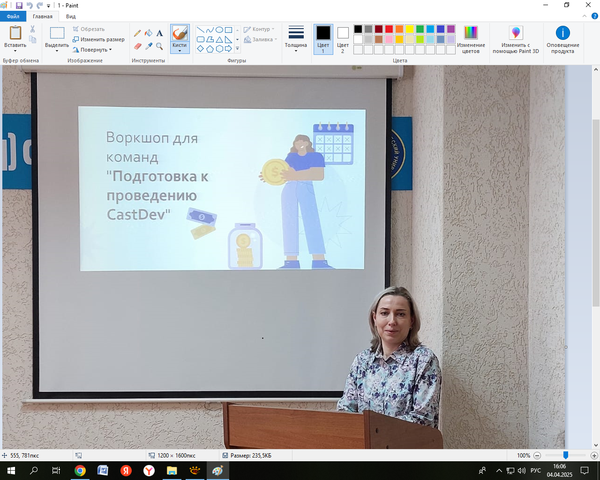Select the Magnifier tool
Screen dimensions: 600x480
(160, 46)
